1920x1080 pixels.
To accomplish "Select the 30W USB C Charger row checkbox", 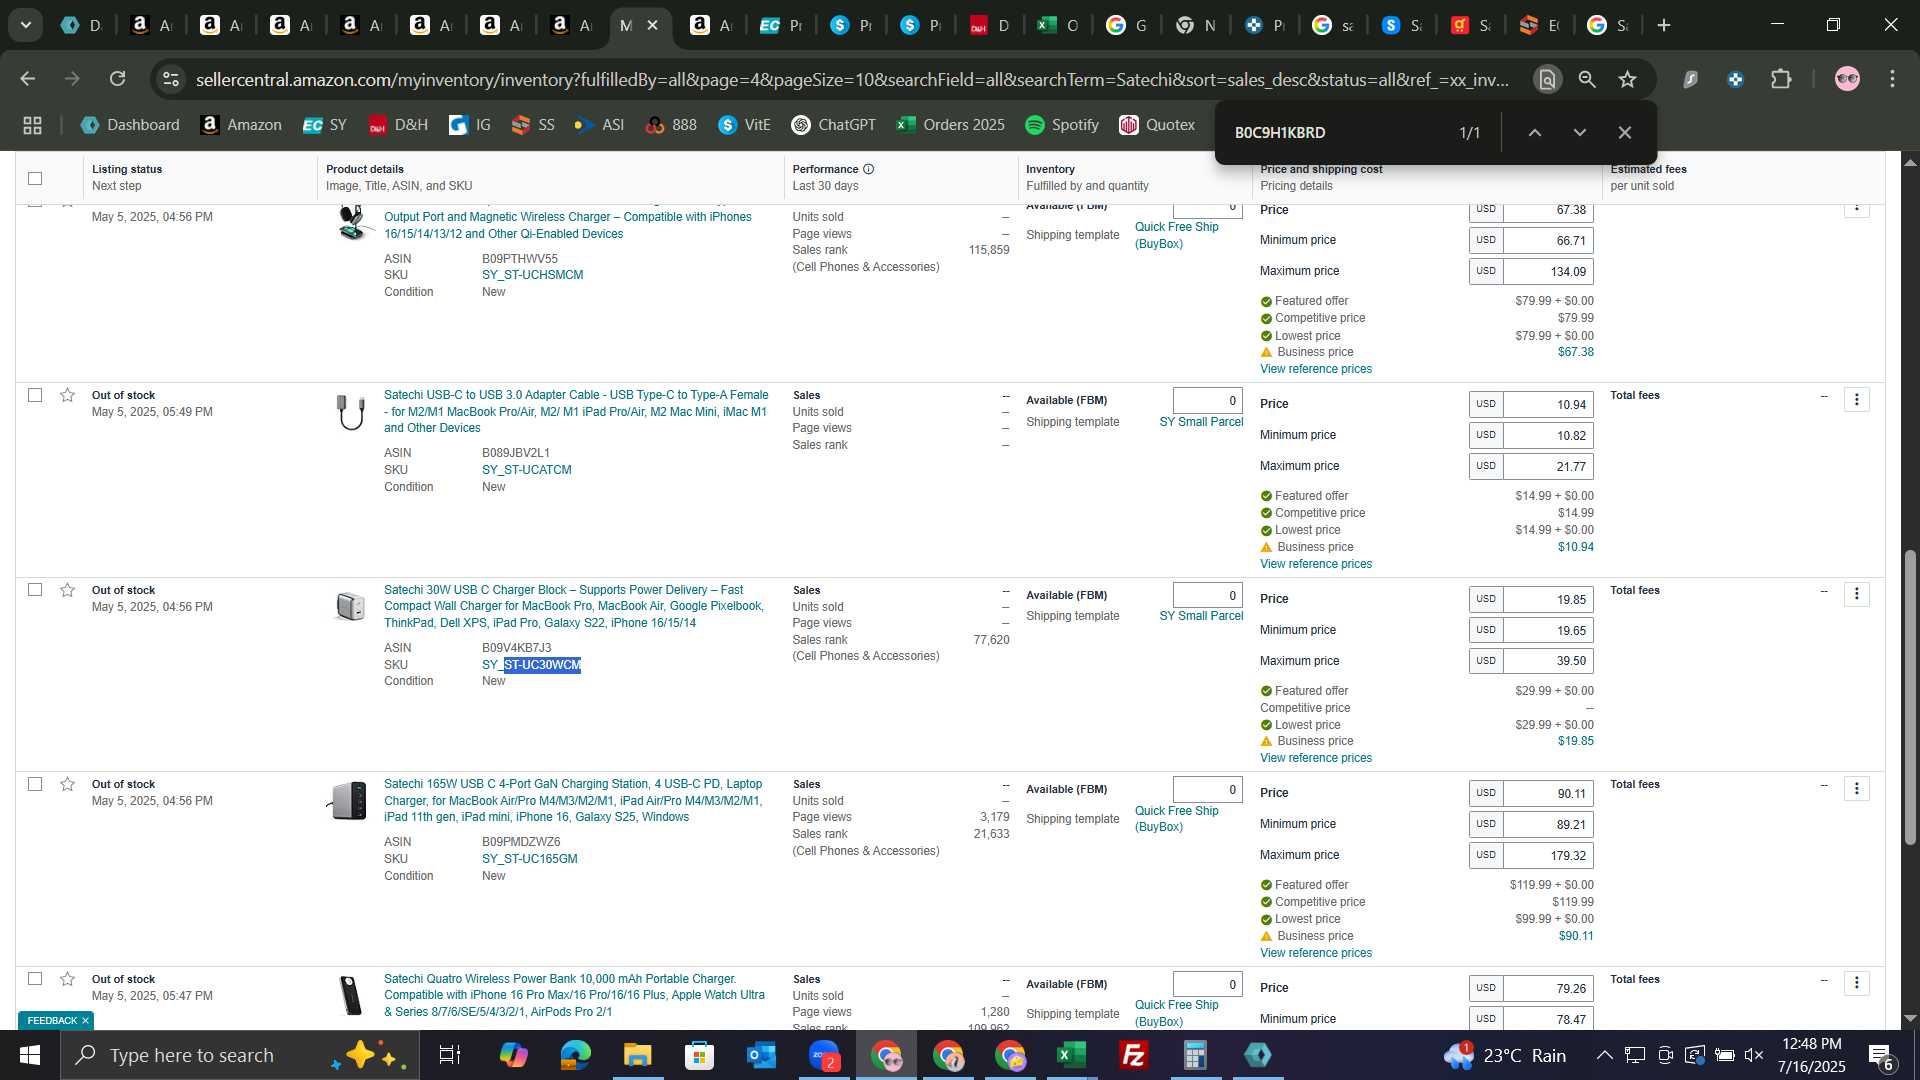I will point(35,590).
